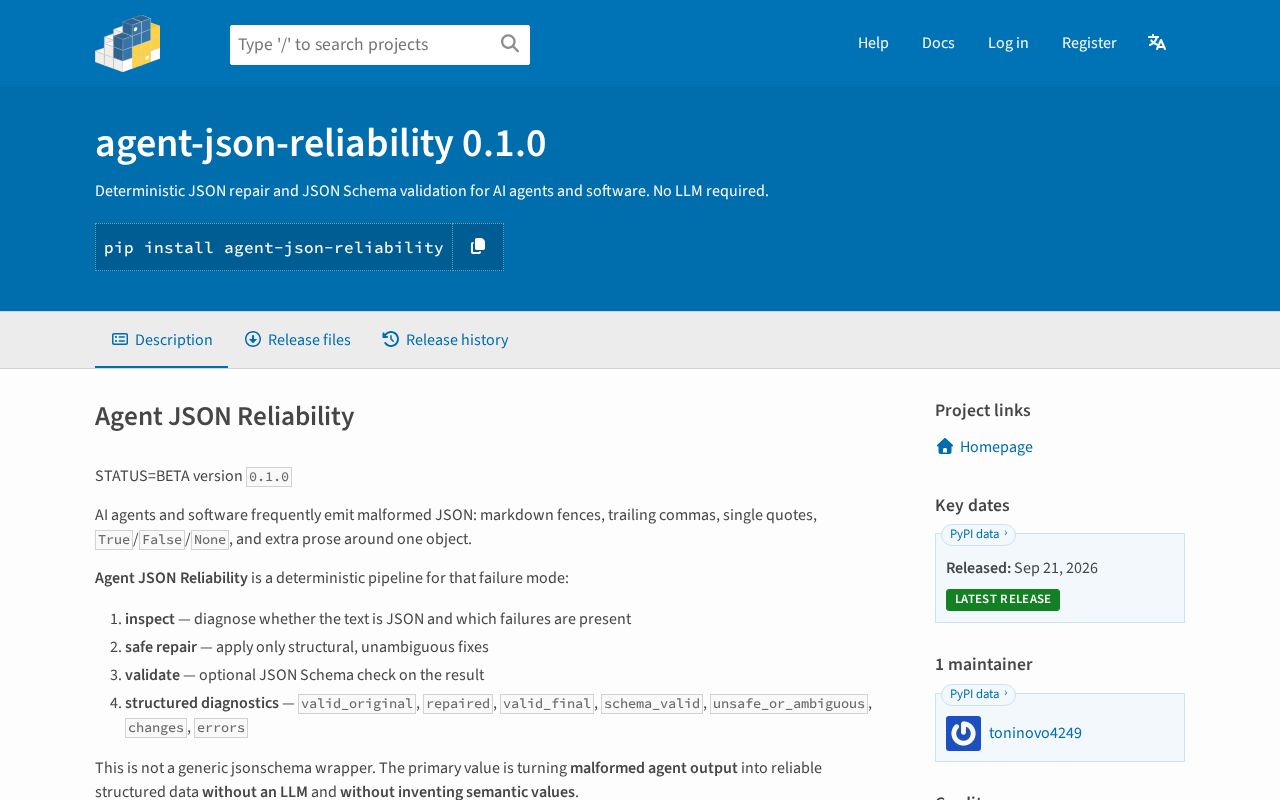Click the True code tag
This screenshot has height=800, width=1280.
tap(114, 540)
